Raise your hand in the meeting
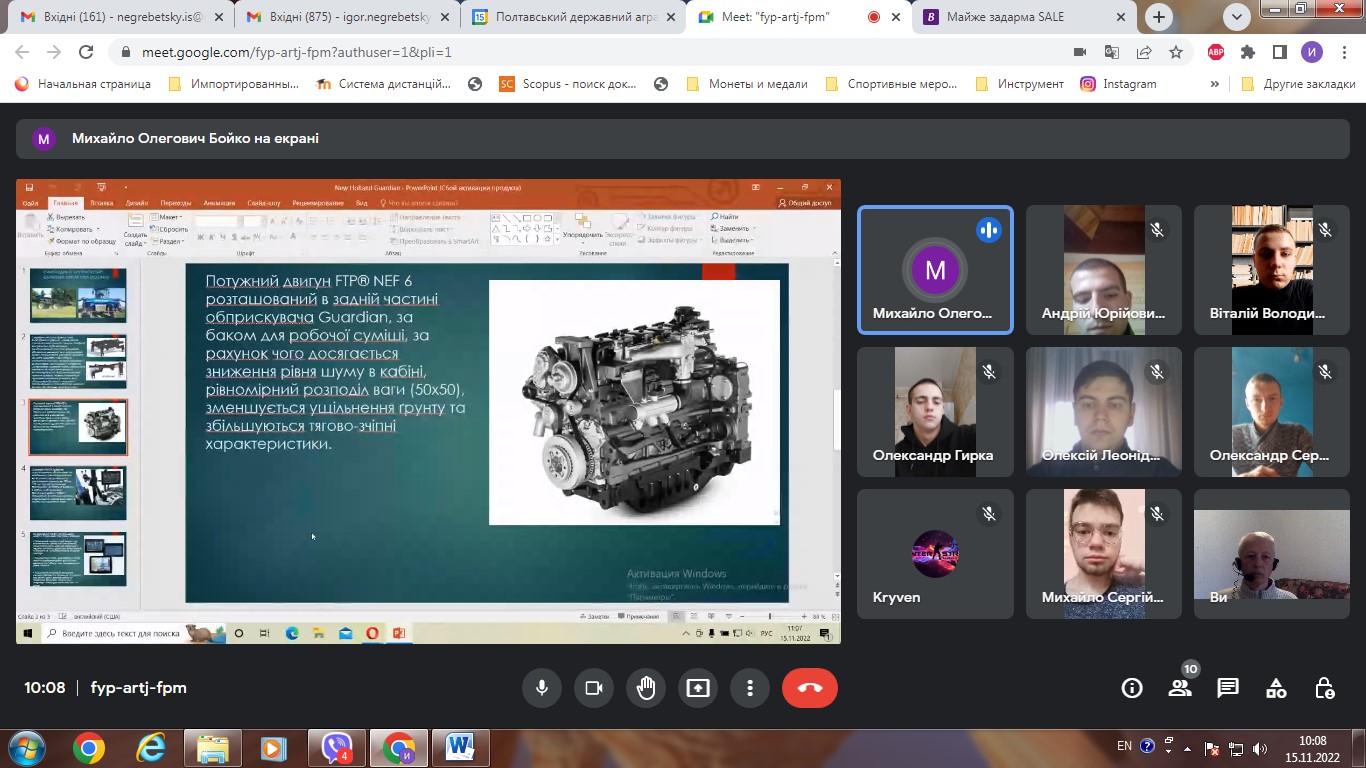This screenshot has width=1366, height=768. coord(646,688)
